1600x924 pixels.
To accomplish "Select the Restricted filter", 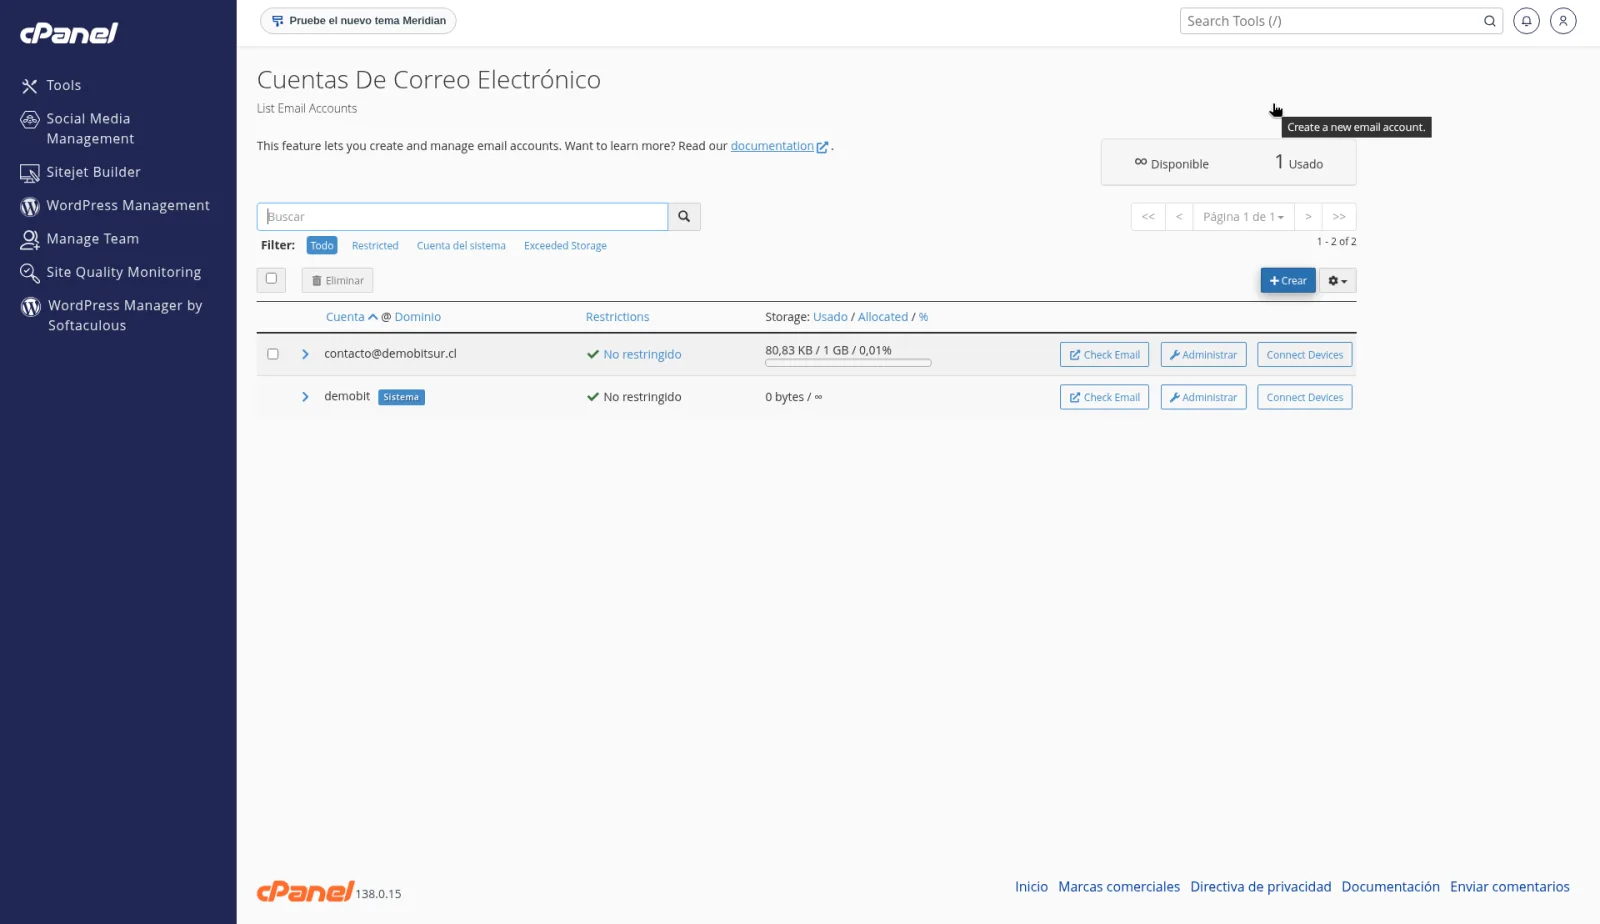I will coord(375,246).
